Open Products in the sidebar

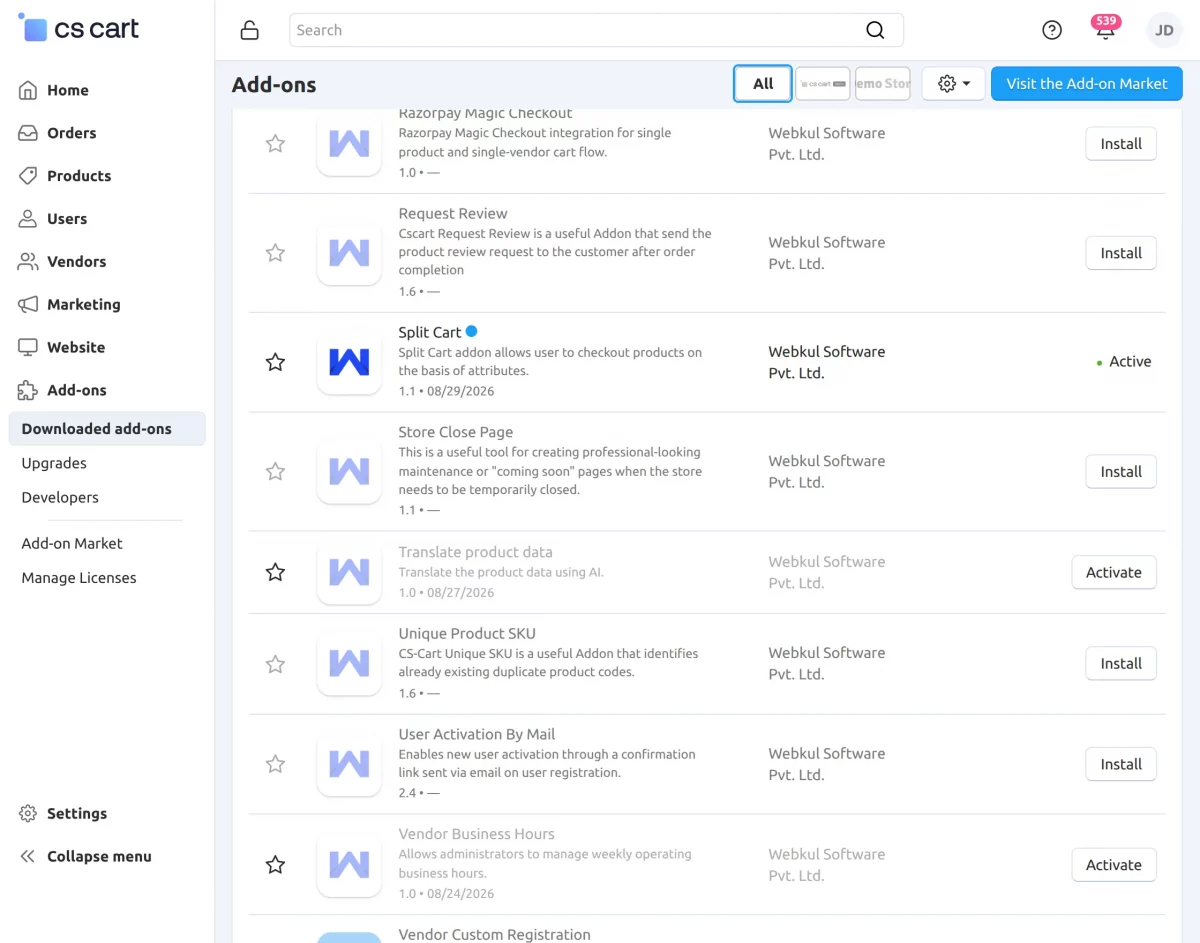click(x=78, y=176)
